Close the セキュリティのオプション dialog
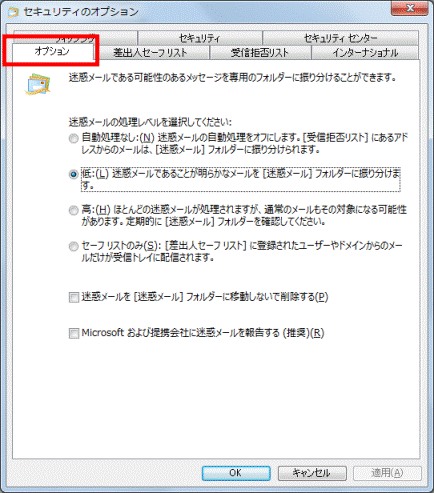This screenshot has width=434, height=493. [410, 9]
